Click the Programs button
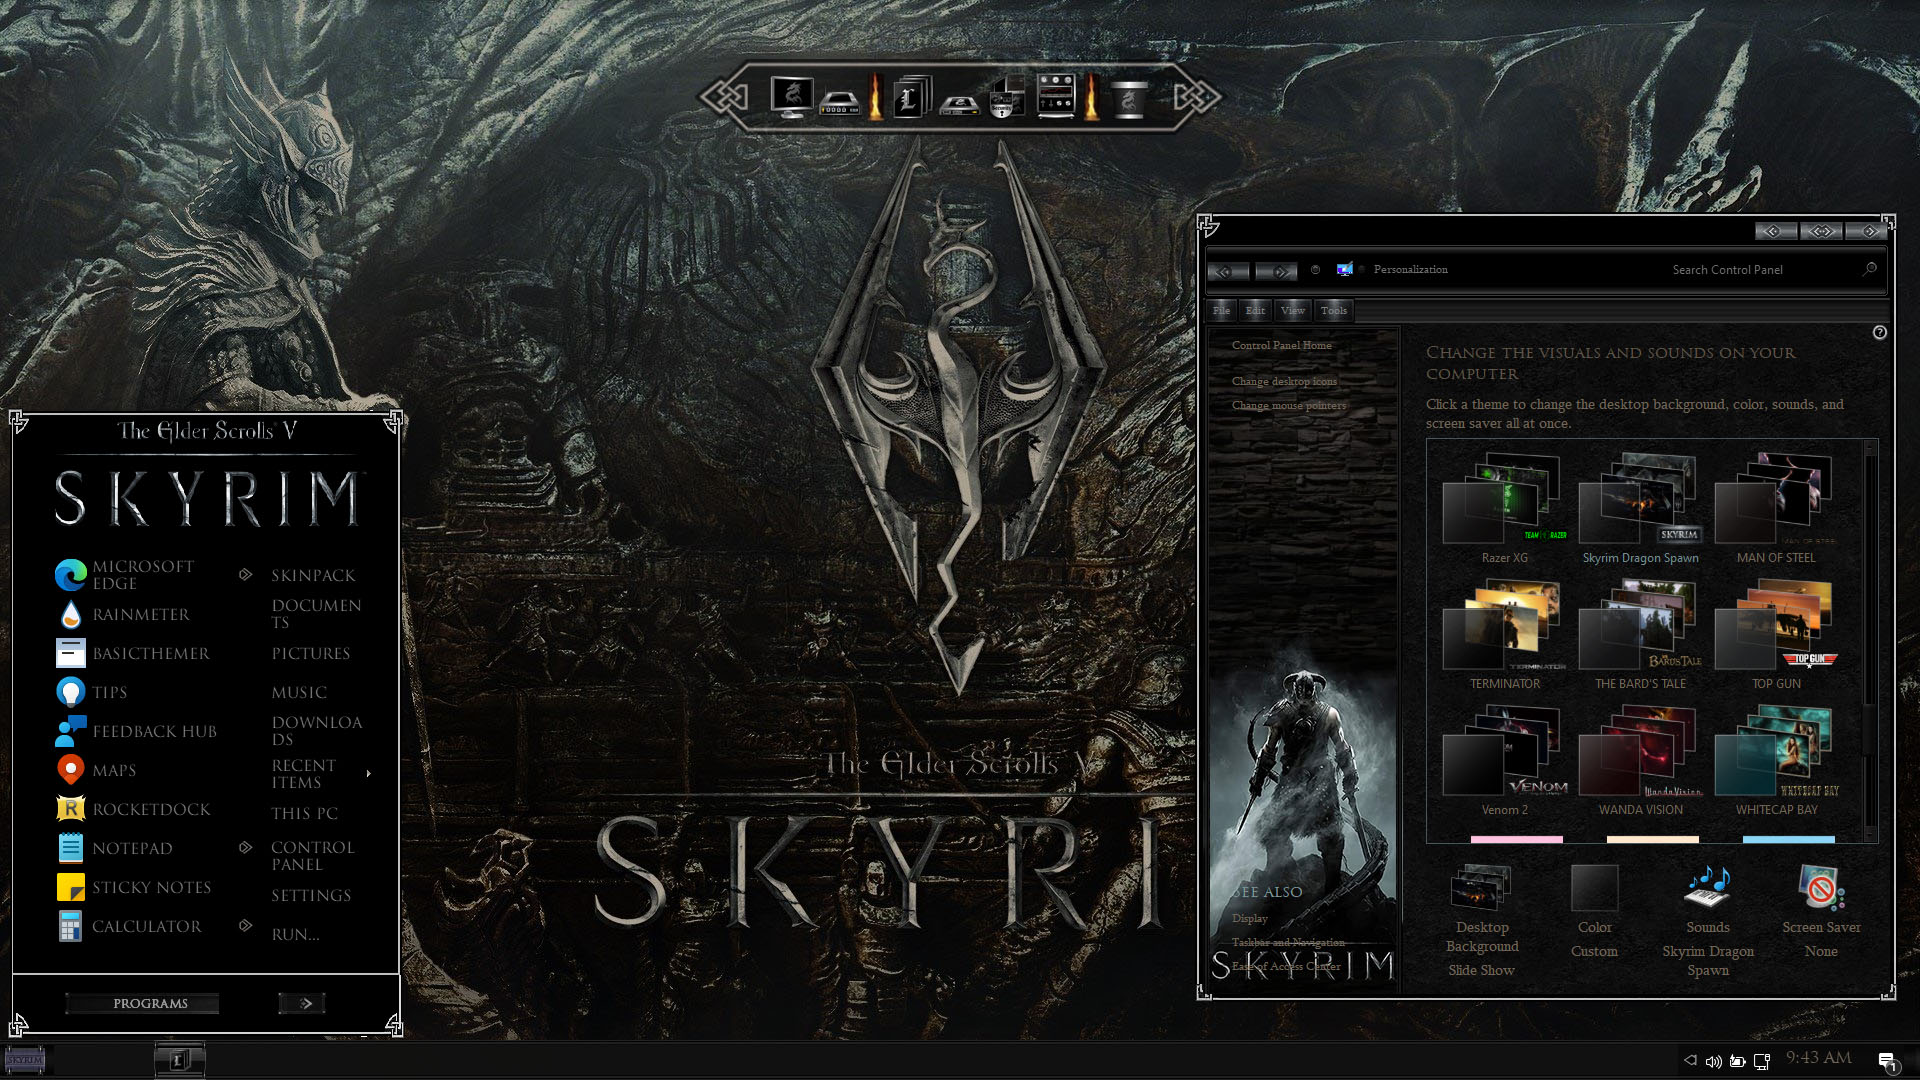This screenshot has height=1080, width=1920. tap(150, 1003)
